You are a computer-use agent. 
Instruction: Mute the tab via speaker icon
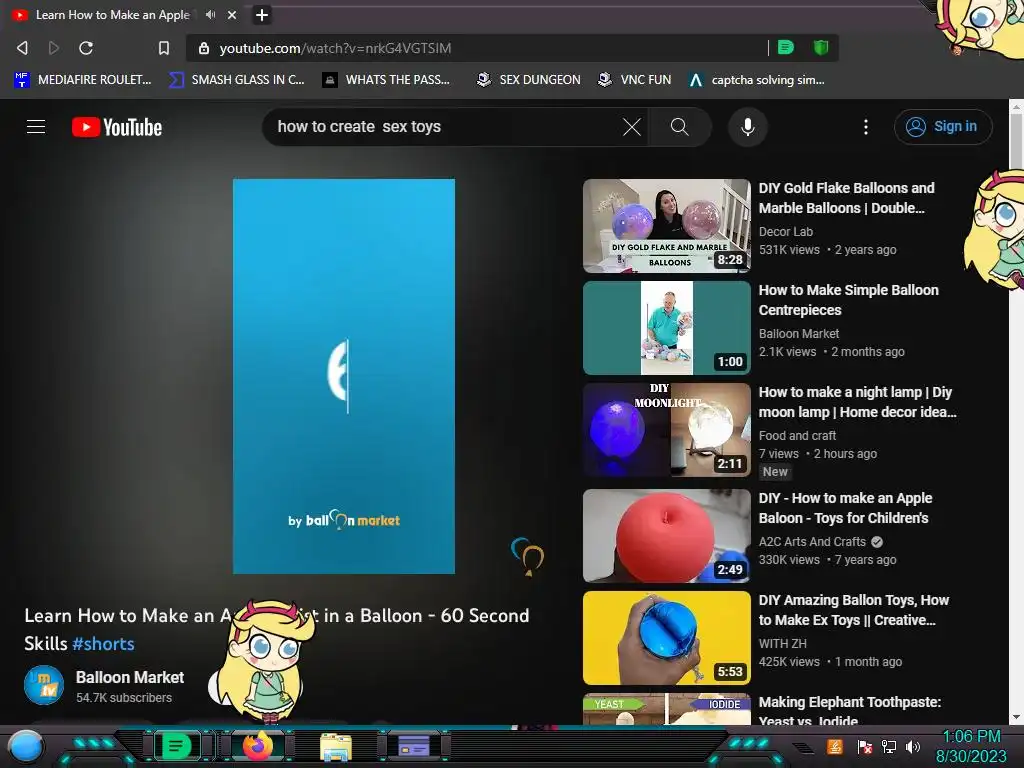(210, 14)
